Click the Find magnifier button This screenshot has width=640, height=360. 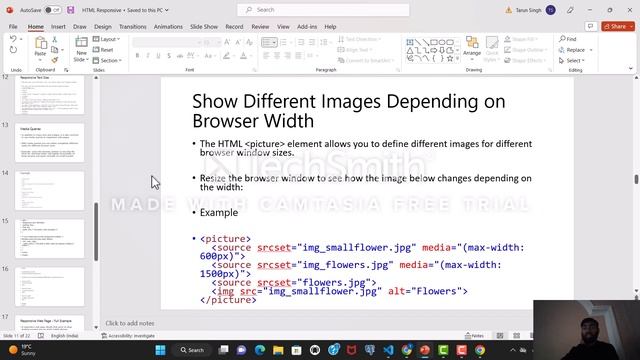click(x=568, y=39)
